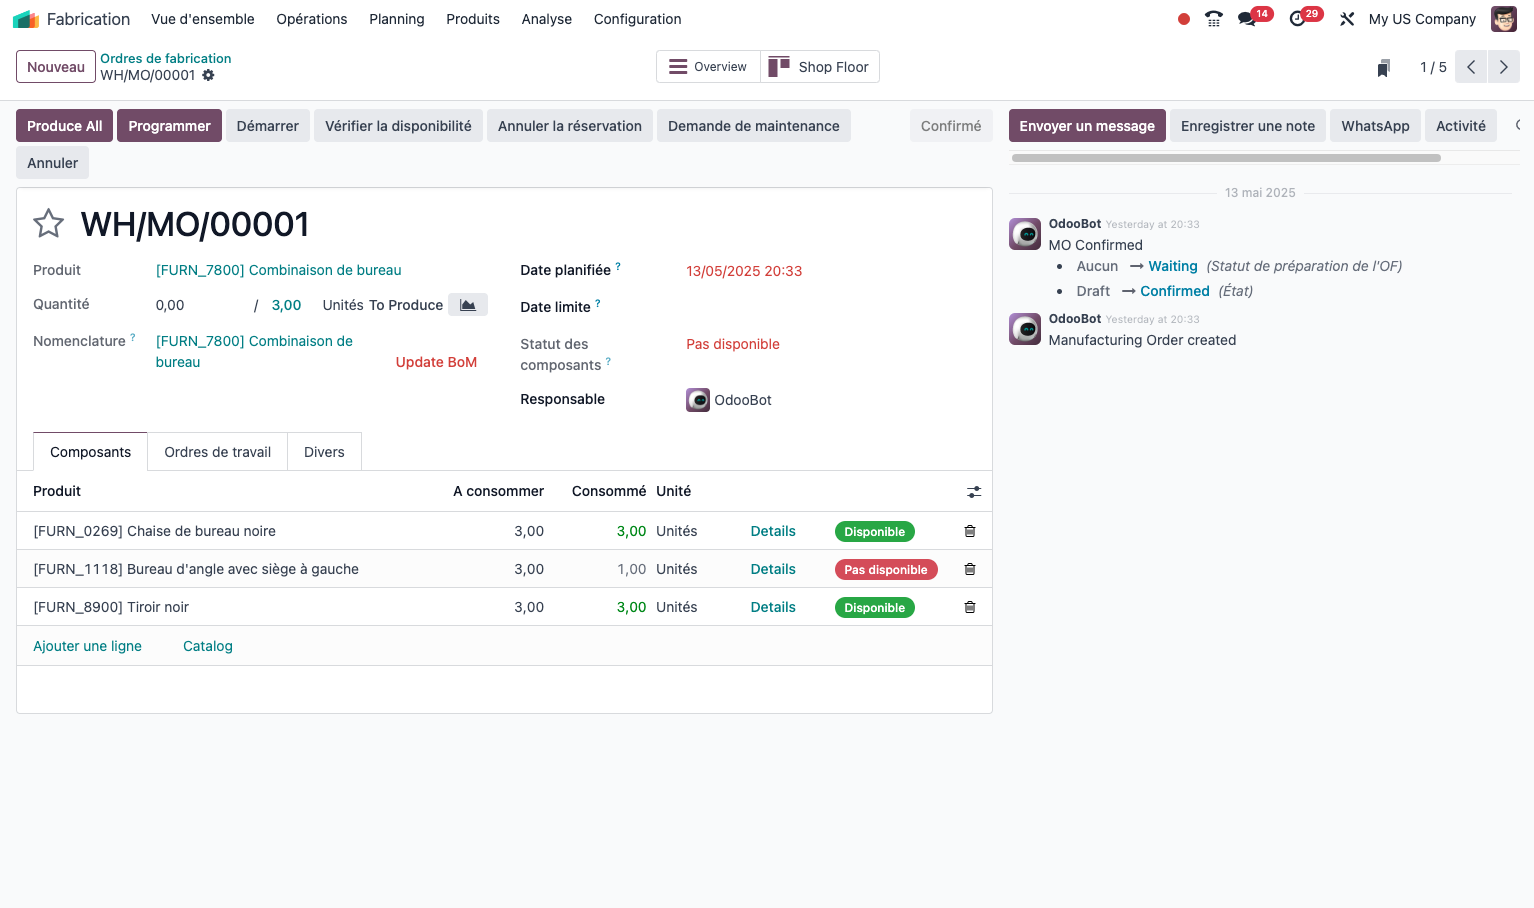Viewport: 1534px width, 908px height.
Task: Switch to the Ordres de travail tab
Action: pos(218,452)
